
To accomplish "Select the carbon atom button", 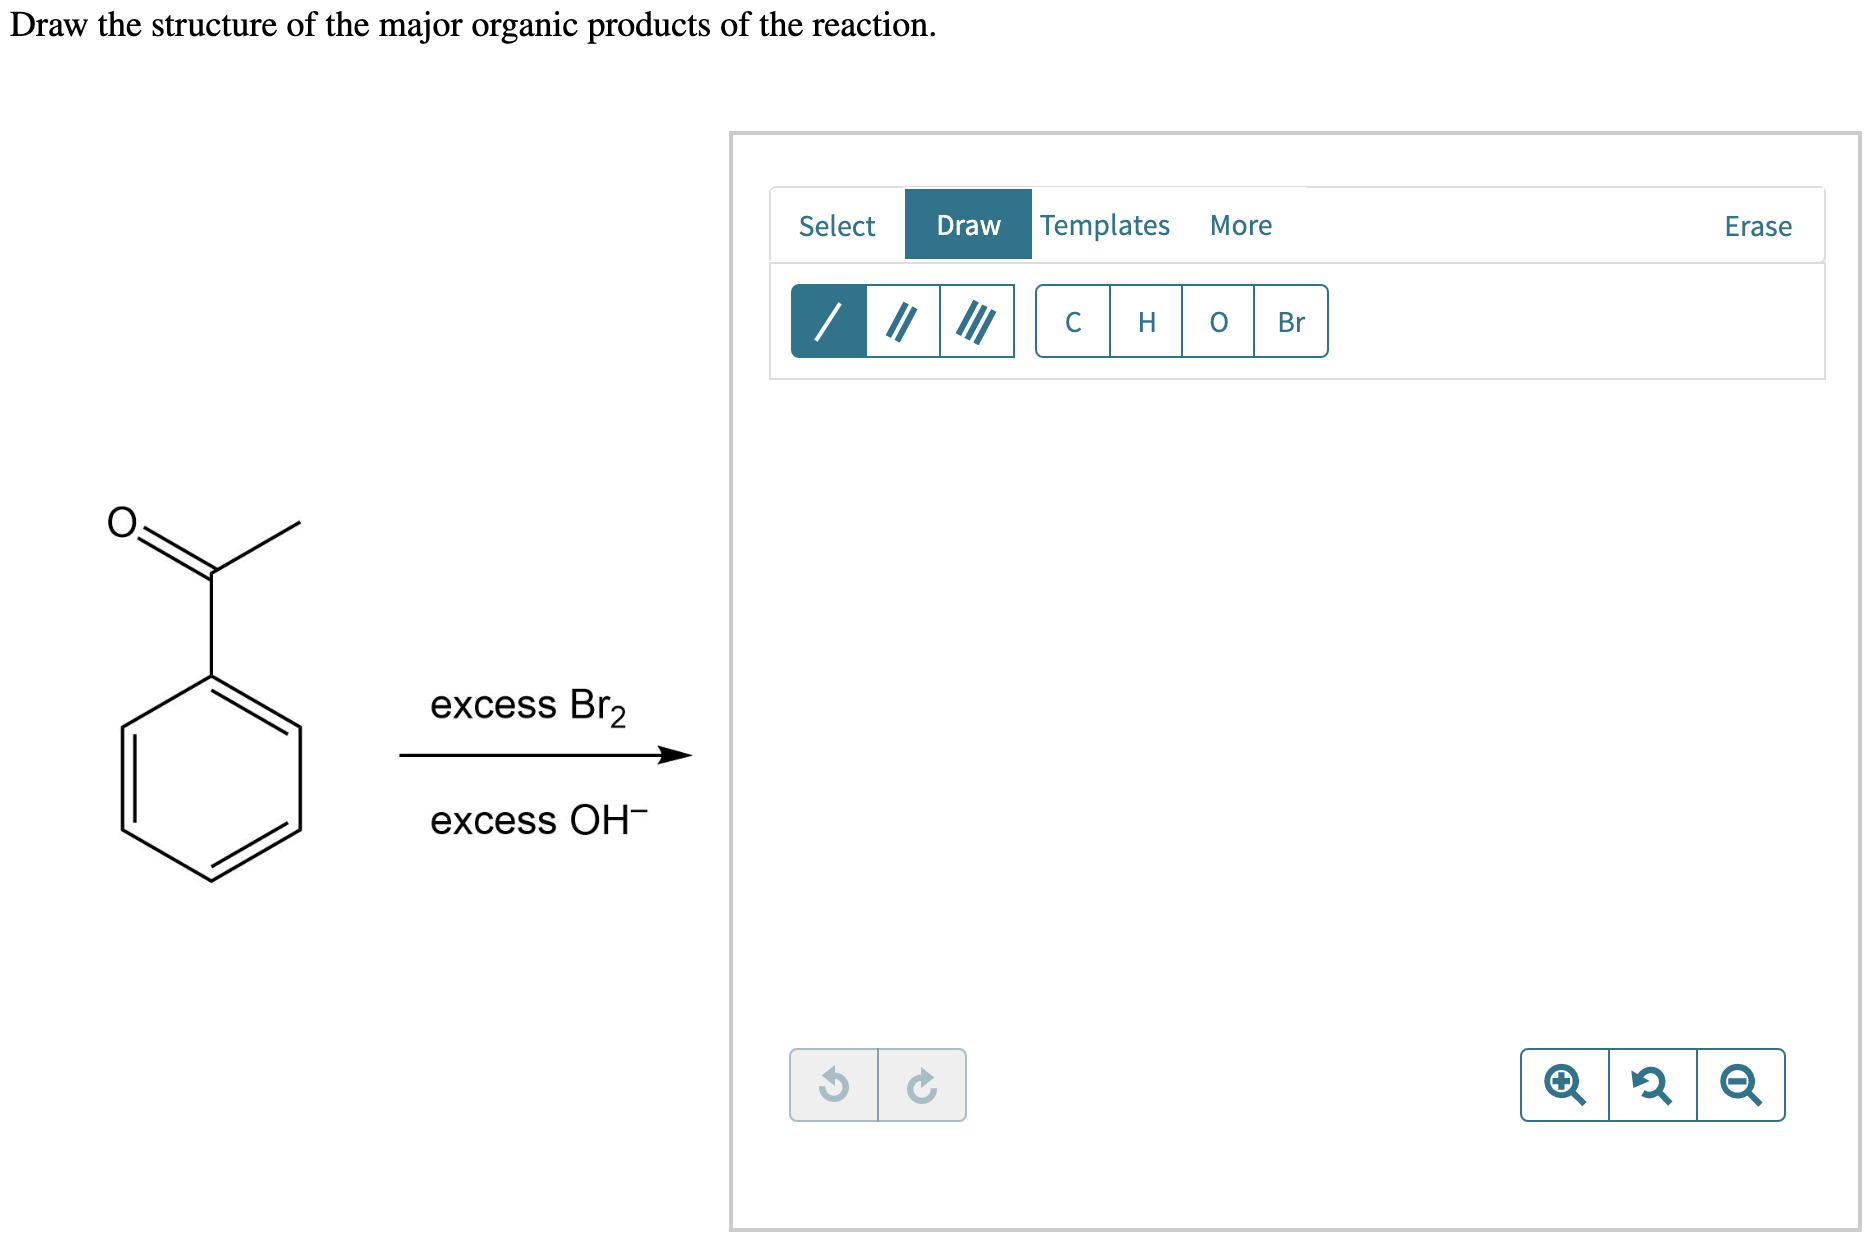I will (1072, 321).
